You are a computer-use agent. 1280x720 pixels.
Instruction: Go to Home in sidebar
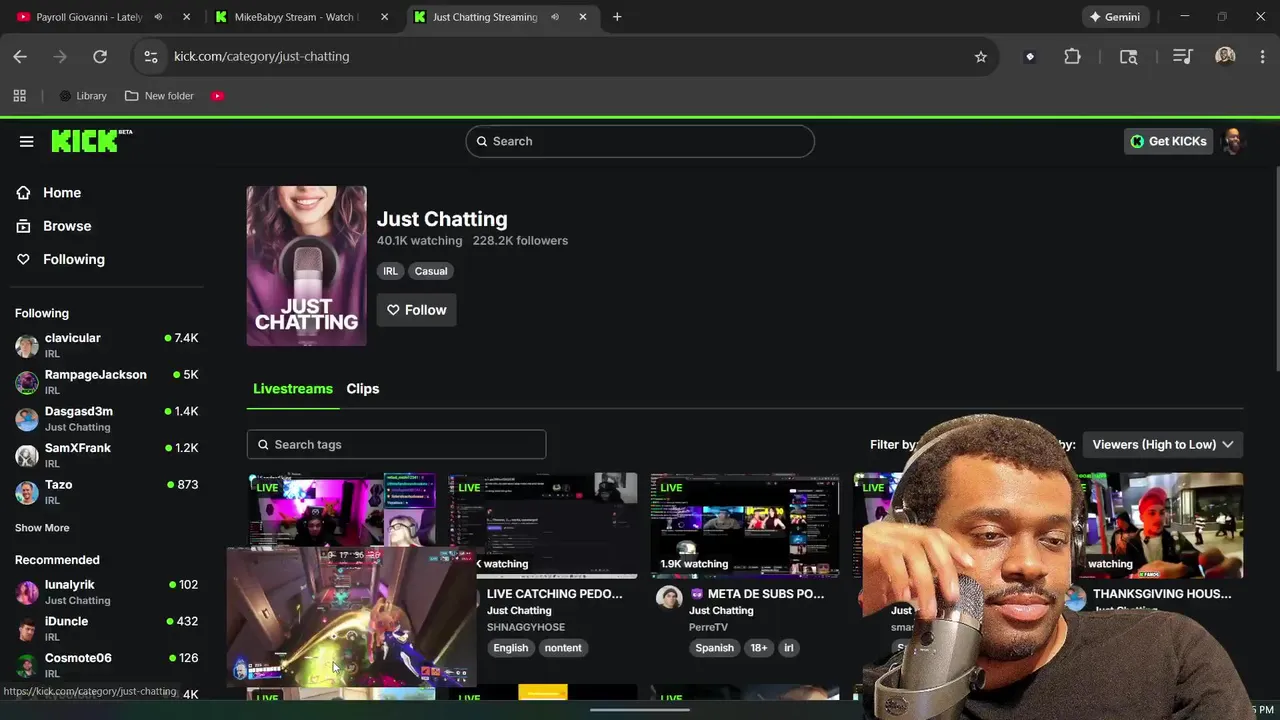coord(49,193)
